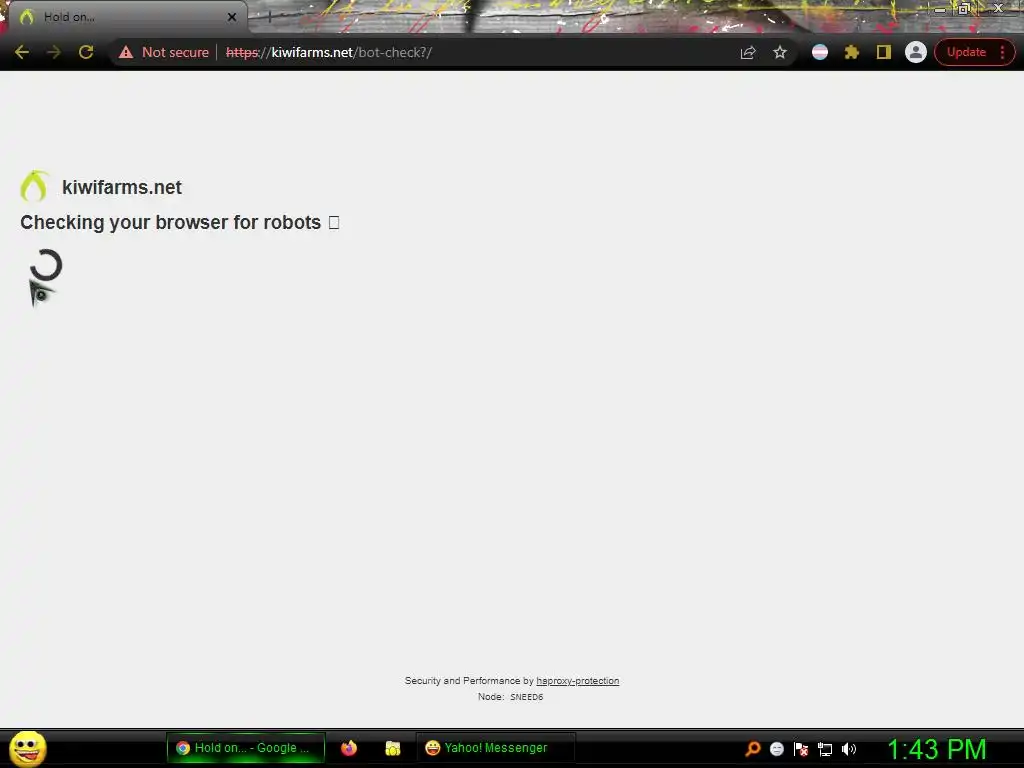Bookmark this tab with the star icon

pos(780,52)
